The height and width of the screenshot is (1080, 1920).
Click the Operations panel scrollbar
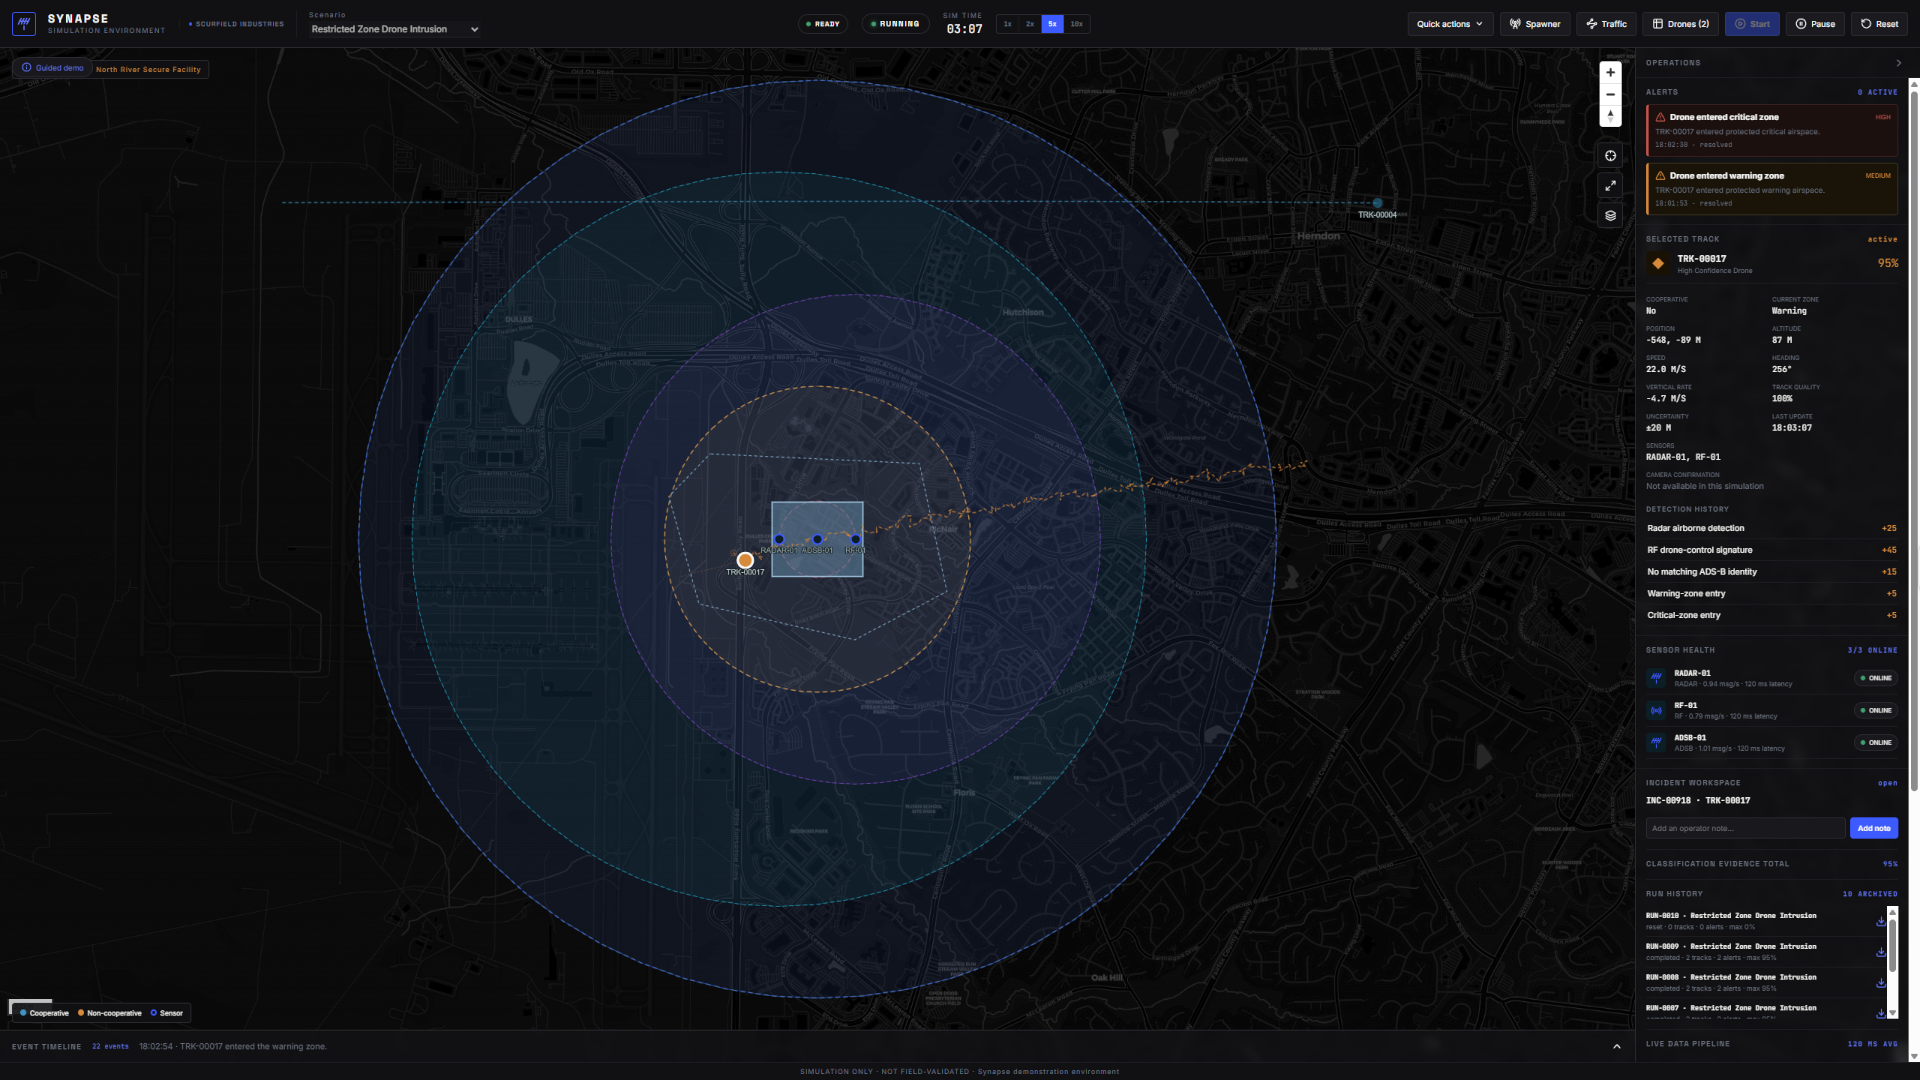(x=1914, y=440)
